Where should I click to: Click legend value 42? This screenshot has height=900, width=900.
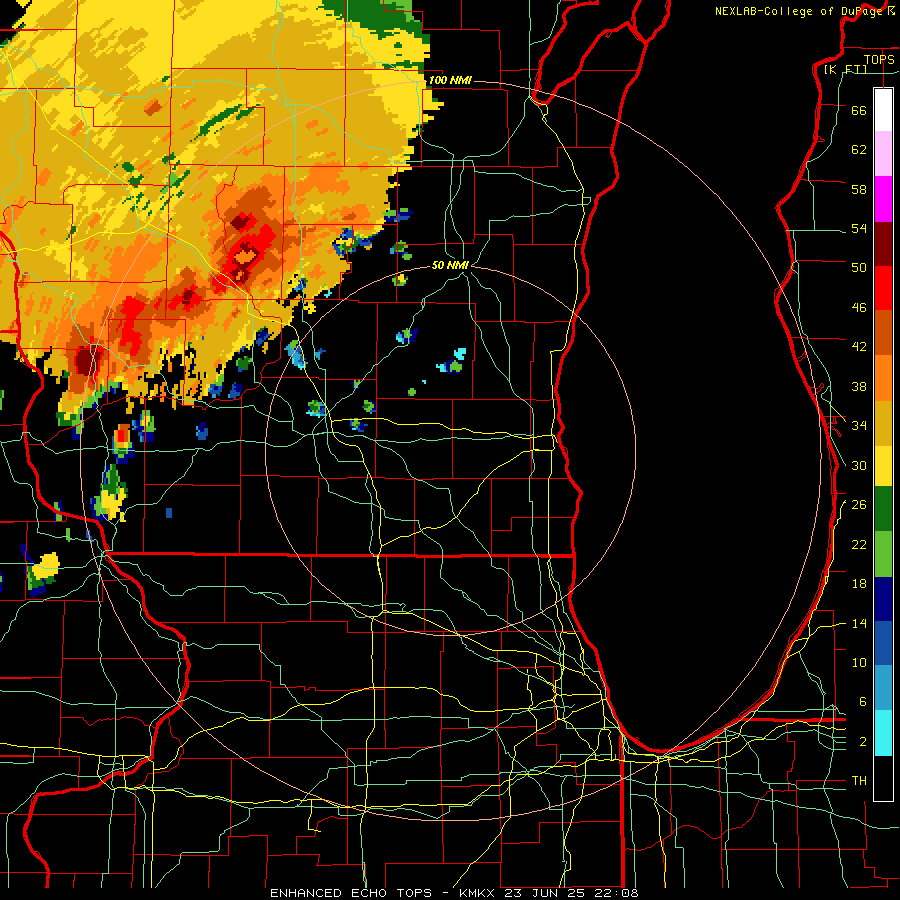(859, 347)
